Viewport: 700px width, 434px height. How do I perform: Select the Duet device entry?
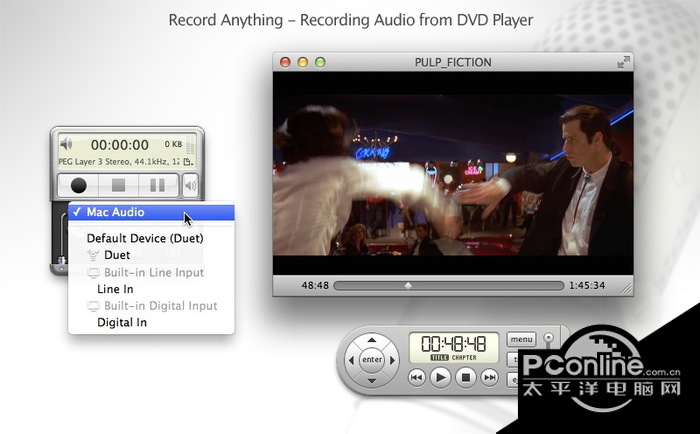[151, 255]
